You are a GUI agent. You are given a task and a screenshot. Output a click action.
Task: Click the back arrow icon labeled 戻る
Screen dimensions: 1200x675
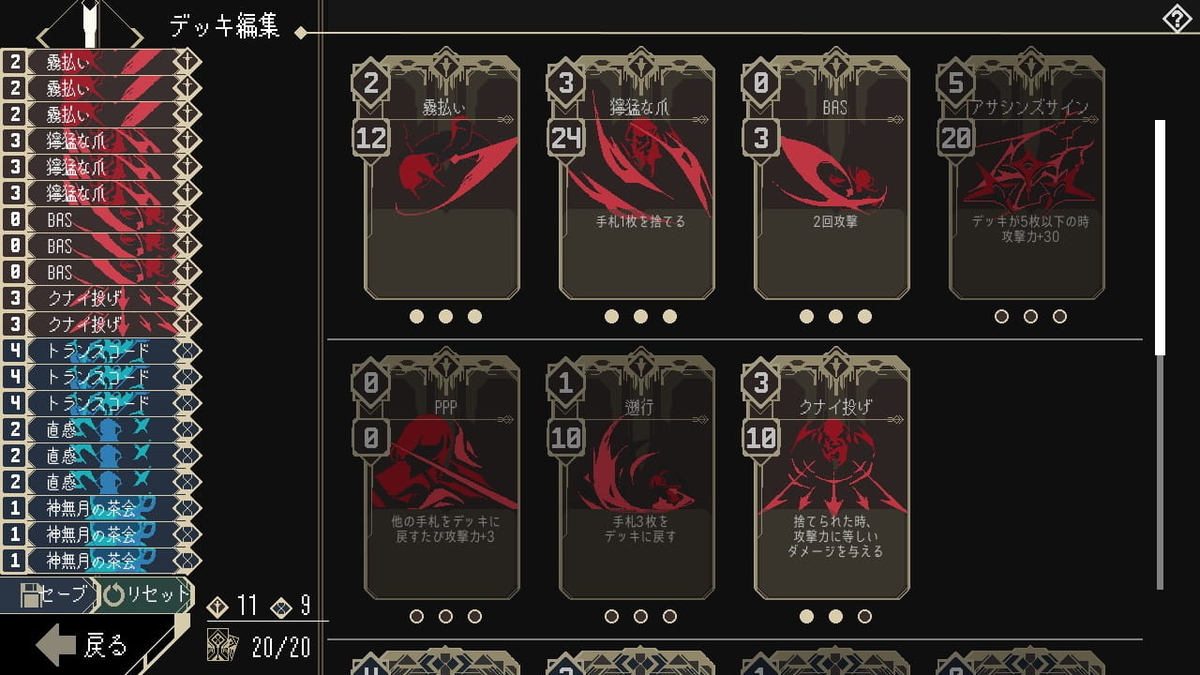pos(56,647)
